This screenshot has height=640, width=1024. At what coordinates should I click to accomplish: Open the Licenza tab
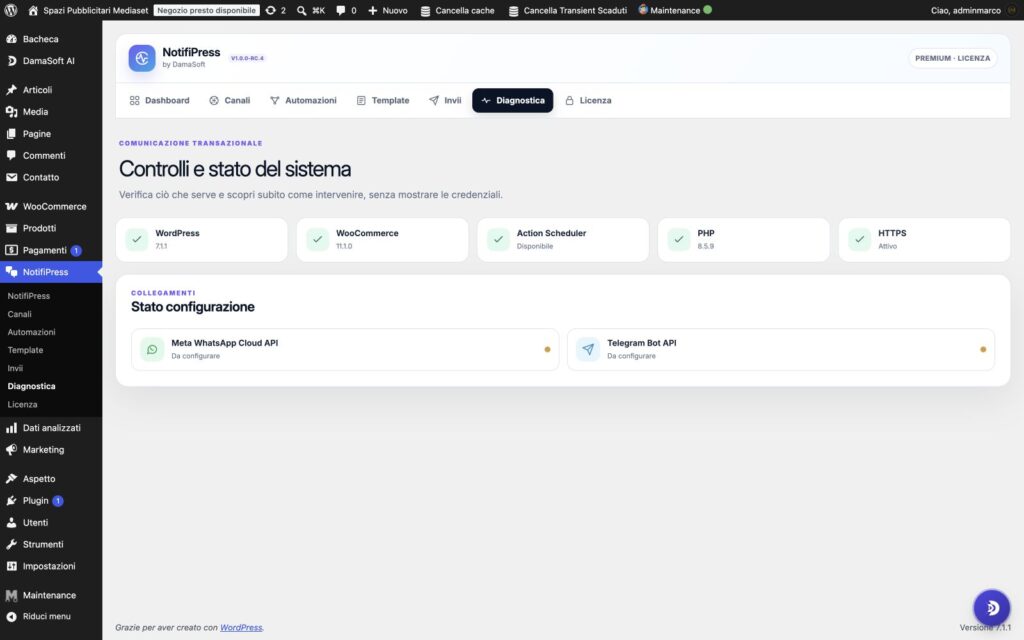pos(588,101)
